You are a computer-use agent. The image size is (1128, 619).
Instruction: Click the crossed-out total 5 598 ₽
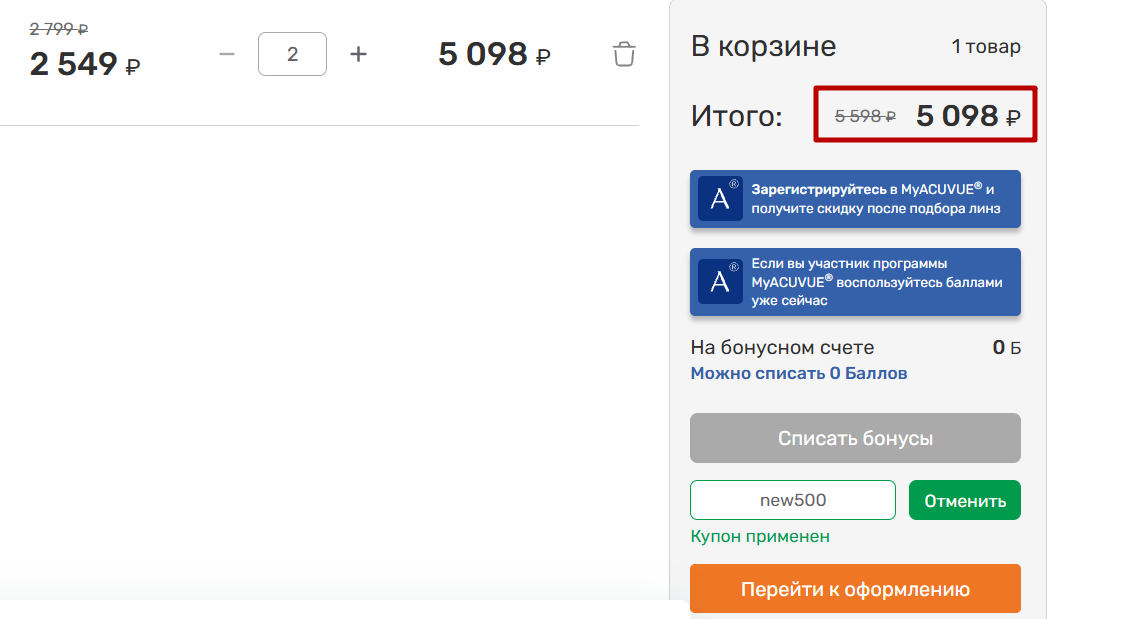[865, 116]
